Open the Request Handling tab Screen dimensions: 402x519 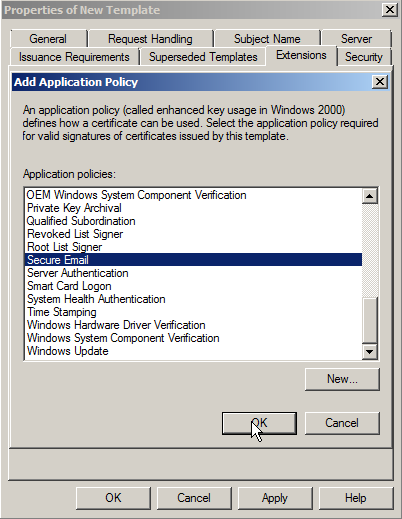[x=150, y=39]
